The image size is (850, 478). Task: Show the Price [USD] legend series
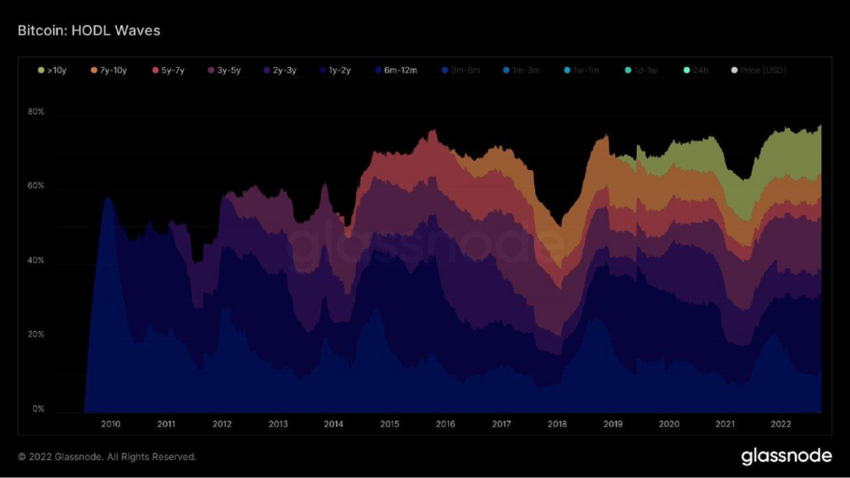coord(762,71)
